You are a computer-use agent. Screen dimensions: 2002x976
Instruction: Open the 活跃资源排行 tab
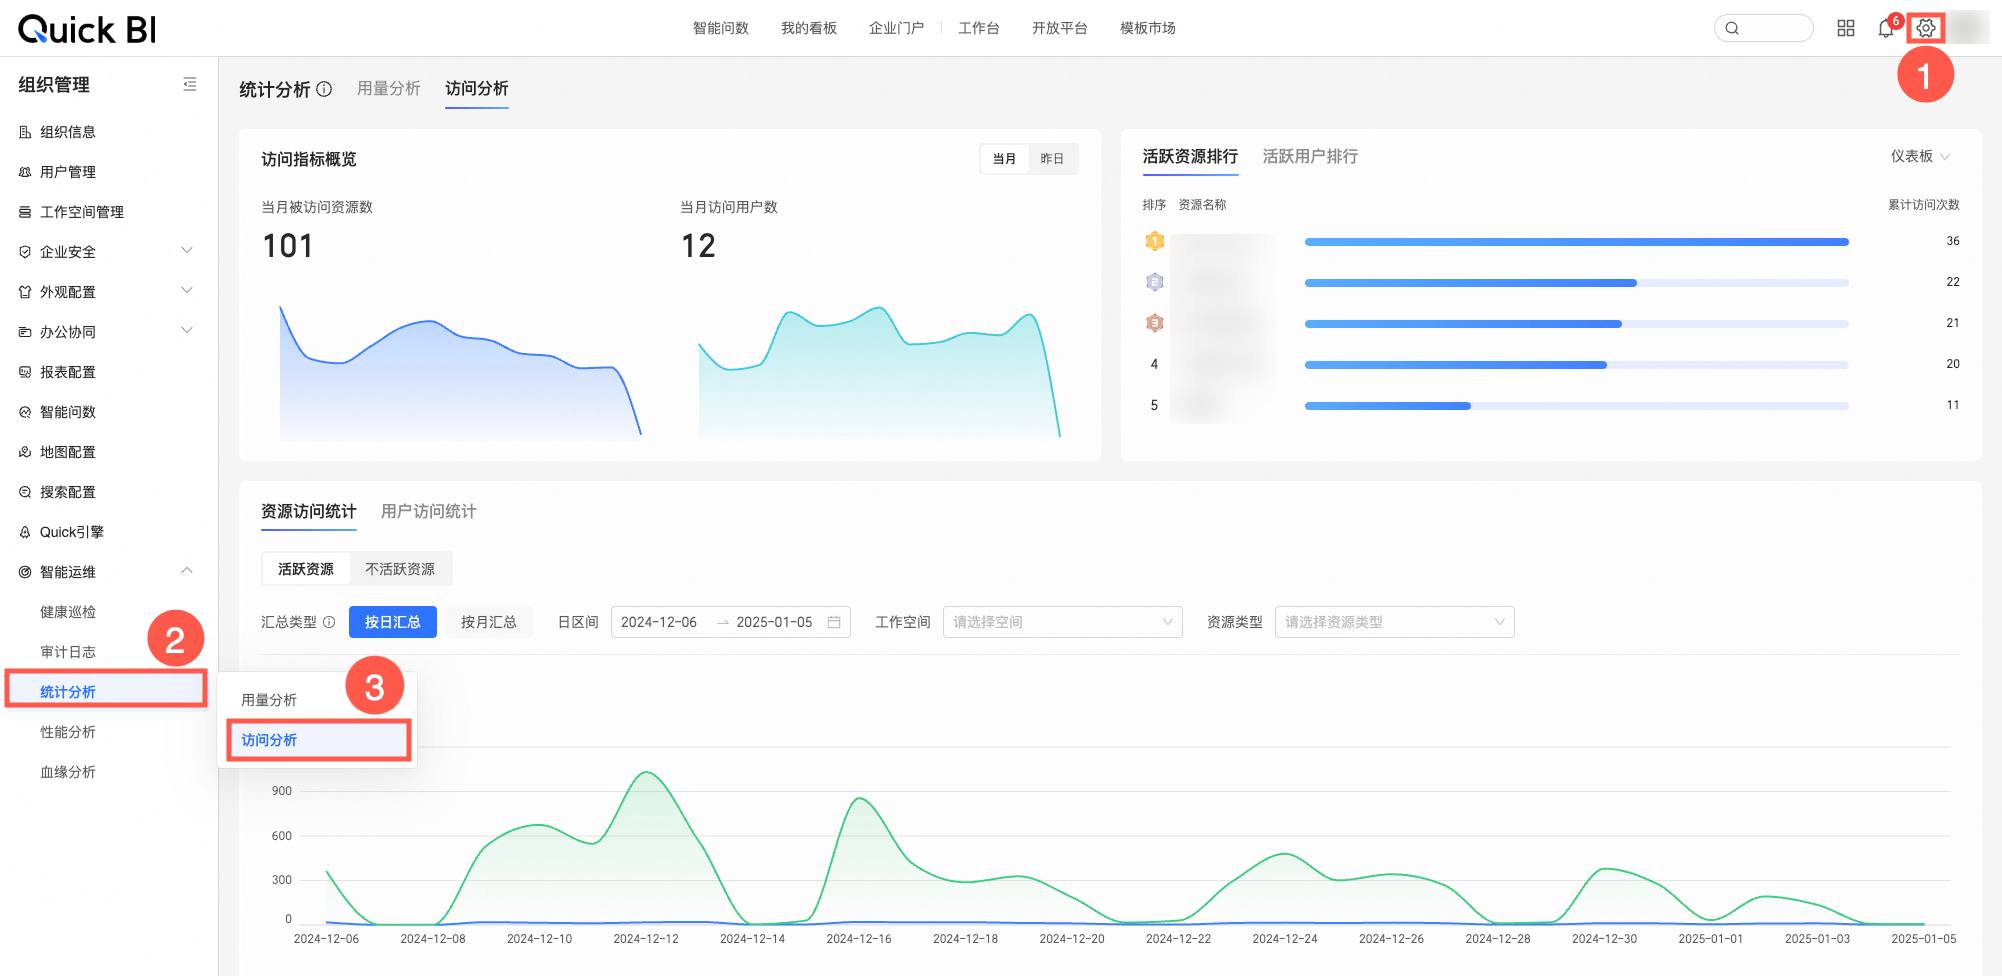(1190, 156)
